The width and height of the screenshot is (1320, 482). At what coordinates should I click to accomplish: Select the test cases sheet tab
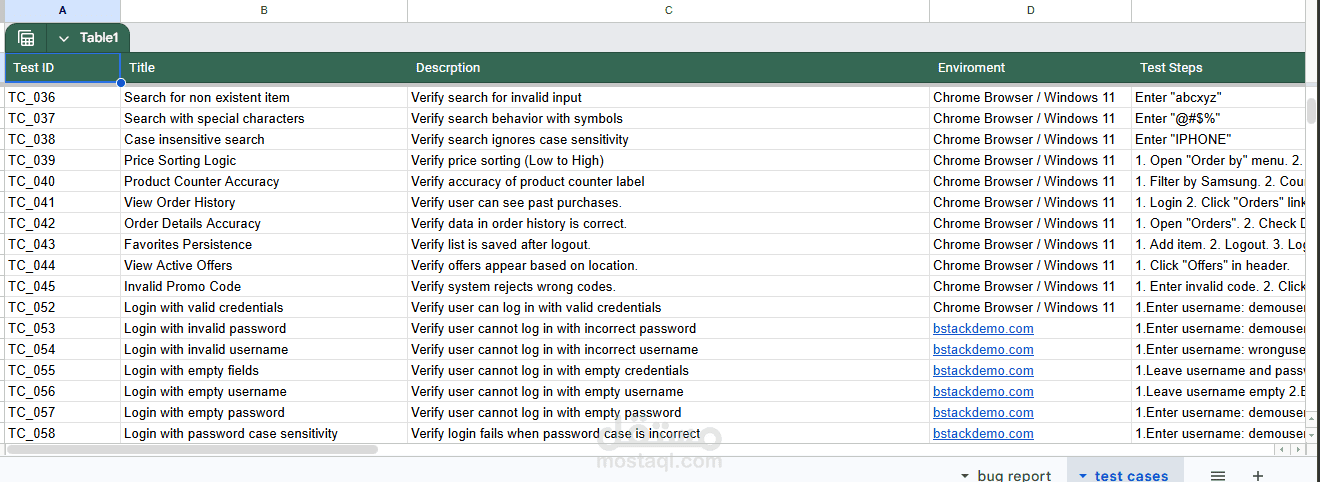(1131, 476)
